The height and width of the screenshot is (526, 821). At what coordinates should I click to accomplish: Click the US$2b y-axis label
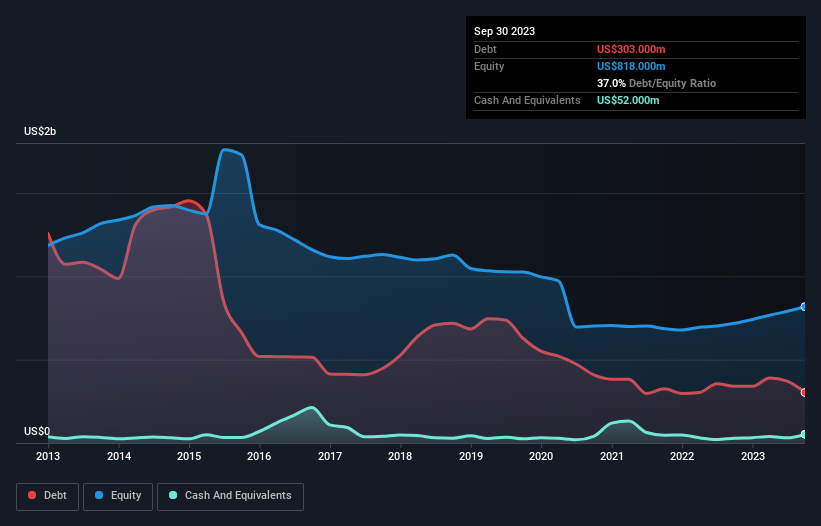(x=40, y=131)
